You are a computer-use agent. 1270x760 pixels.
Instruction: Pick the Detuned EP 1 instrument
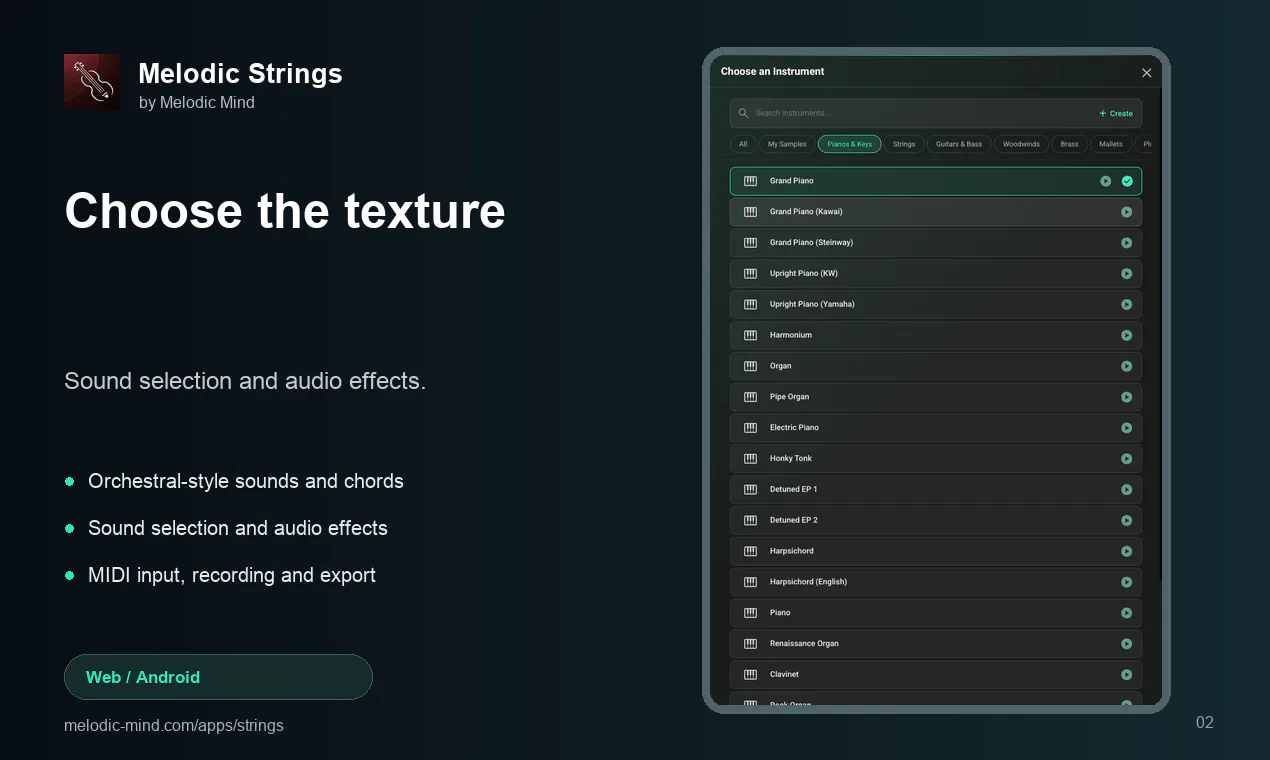coord(936,489)
